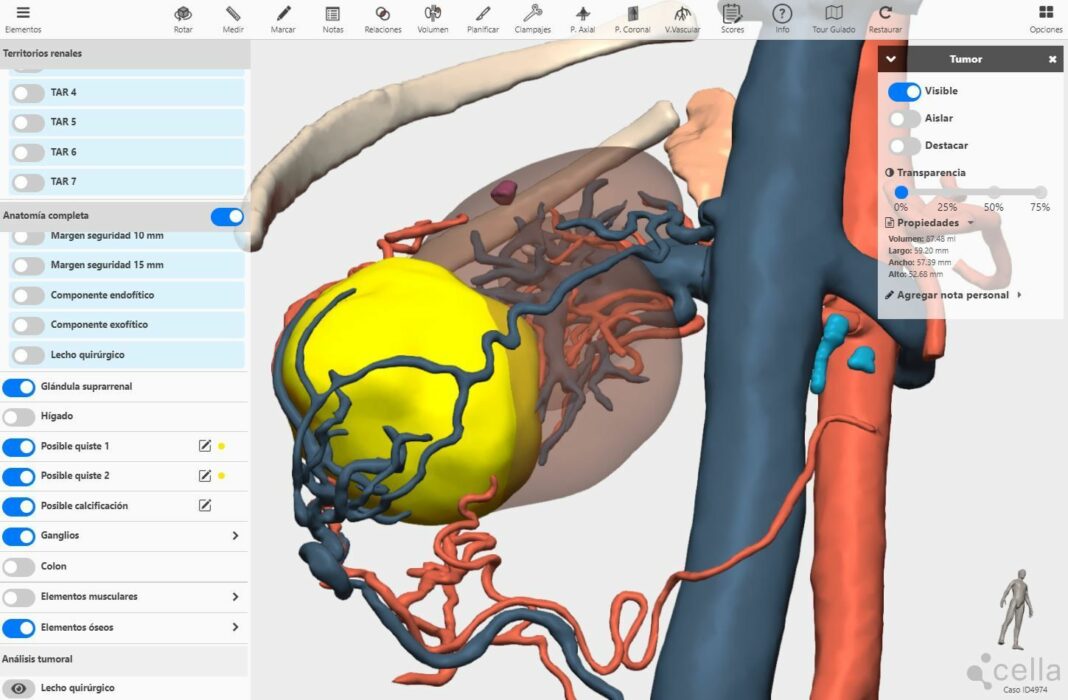Expand the Ganglios entry
Viewport: 1068px width, 700px height.
click(x=234, y=536)
